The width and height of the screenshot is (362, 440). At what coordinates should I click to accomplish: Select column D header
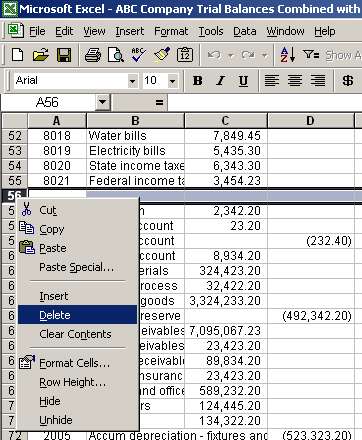310,121
